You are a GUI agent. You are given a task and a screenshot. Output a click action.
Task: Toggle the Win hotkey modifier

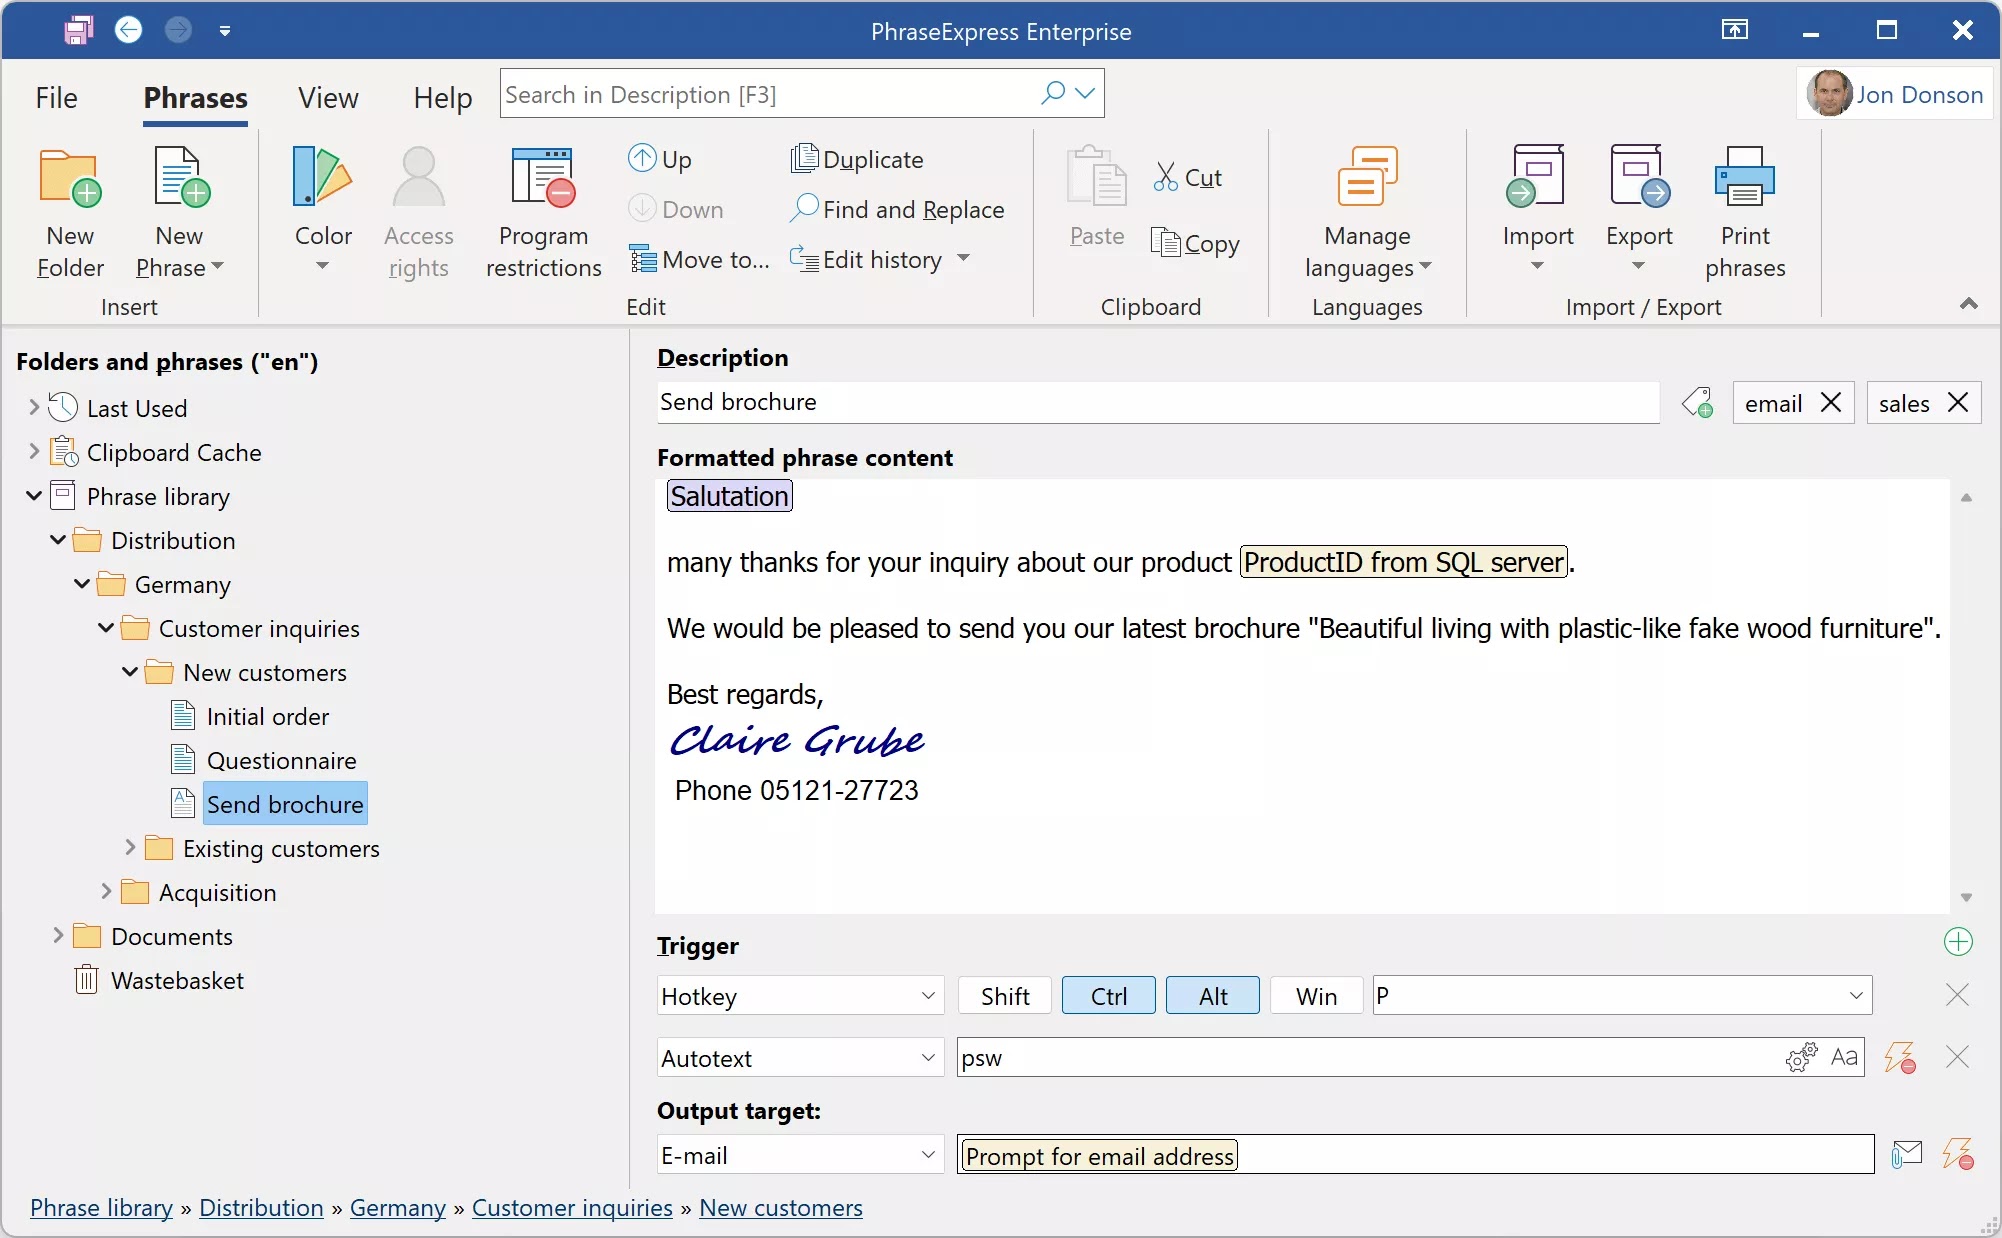[1315, 996]
